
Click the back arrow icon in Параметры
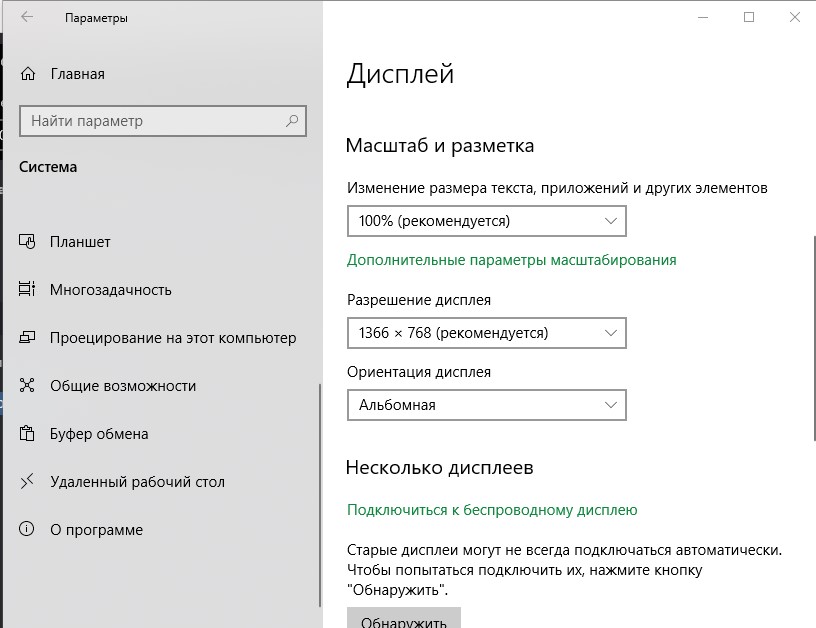pyautogui.click(x=27, y=17)
